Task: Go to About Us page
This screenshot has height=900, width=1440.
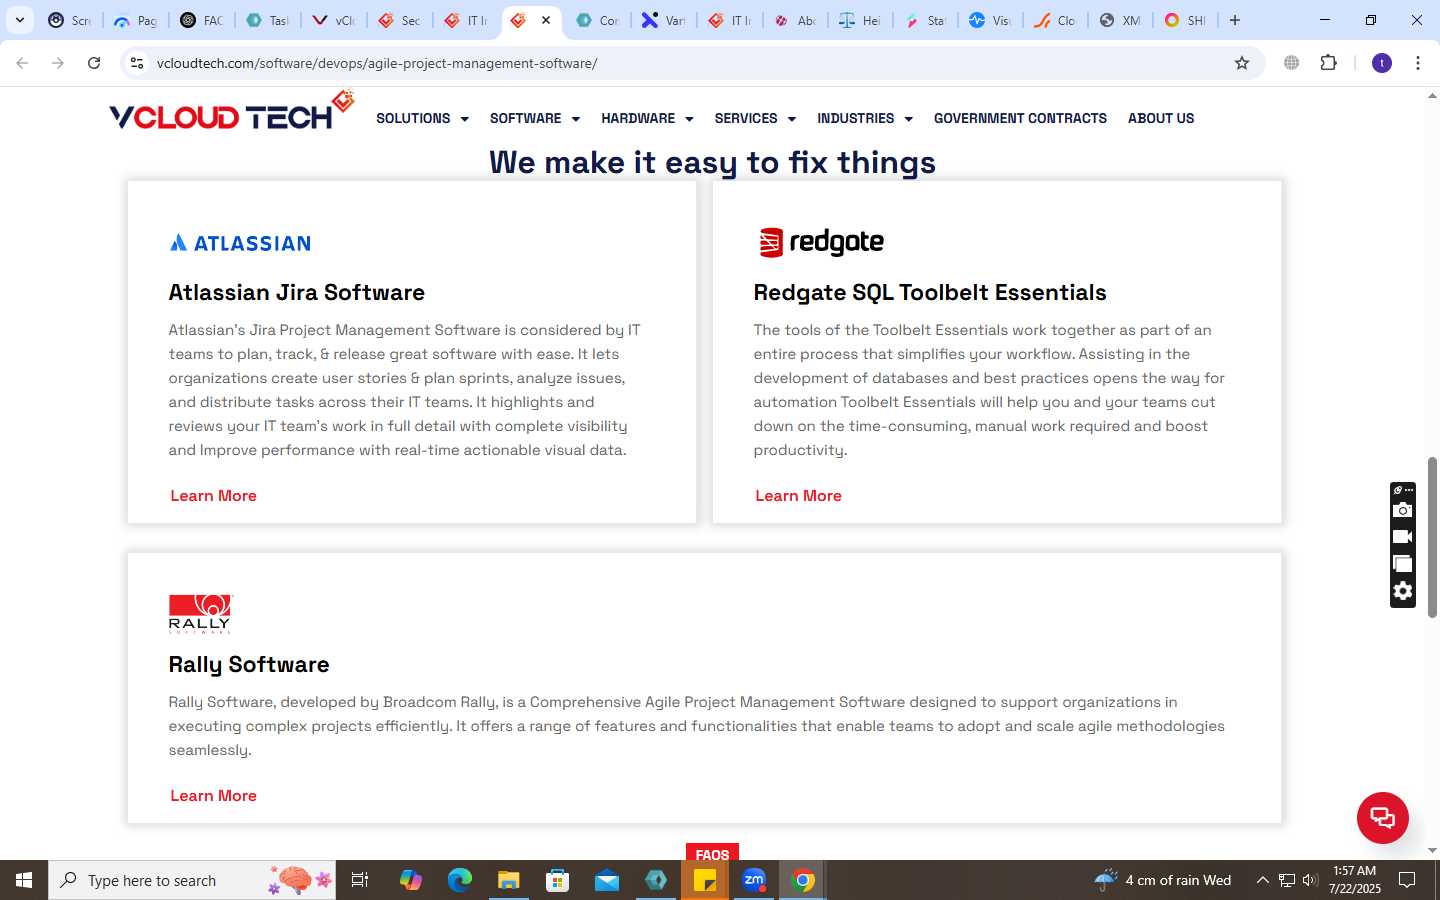Action: tap(1161, 118)
